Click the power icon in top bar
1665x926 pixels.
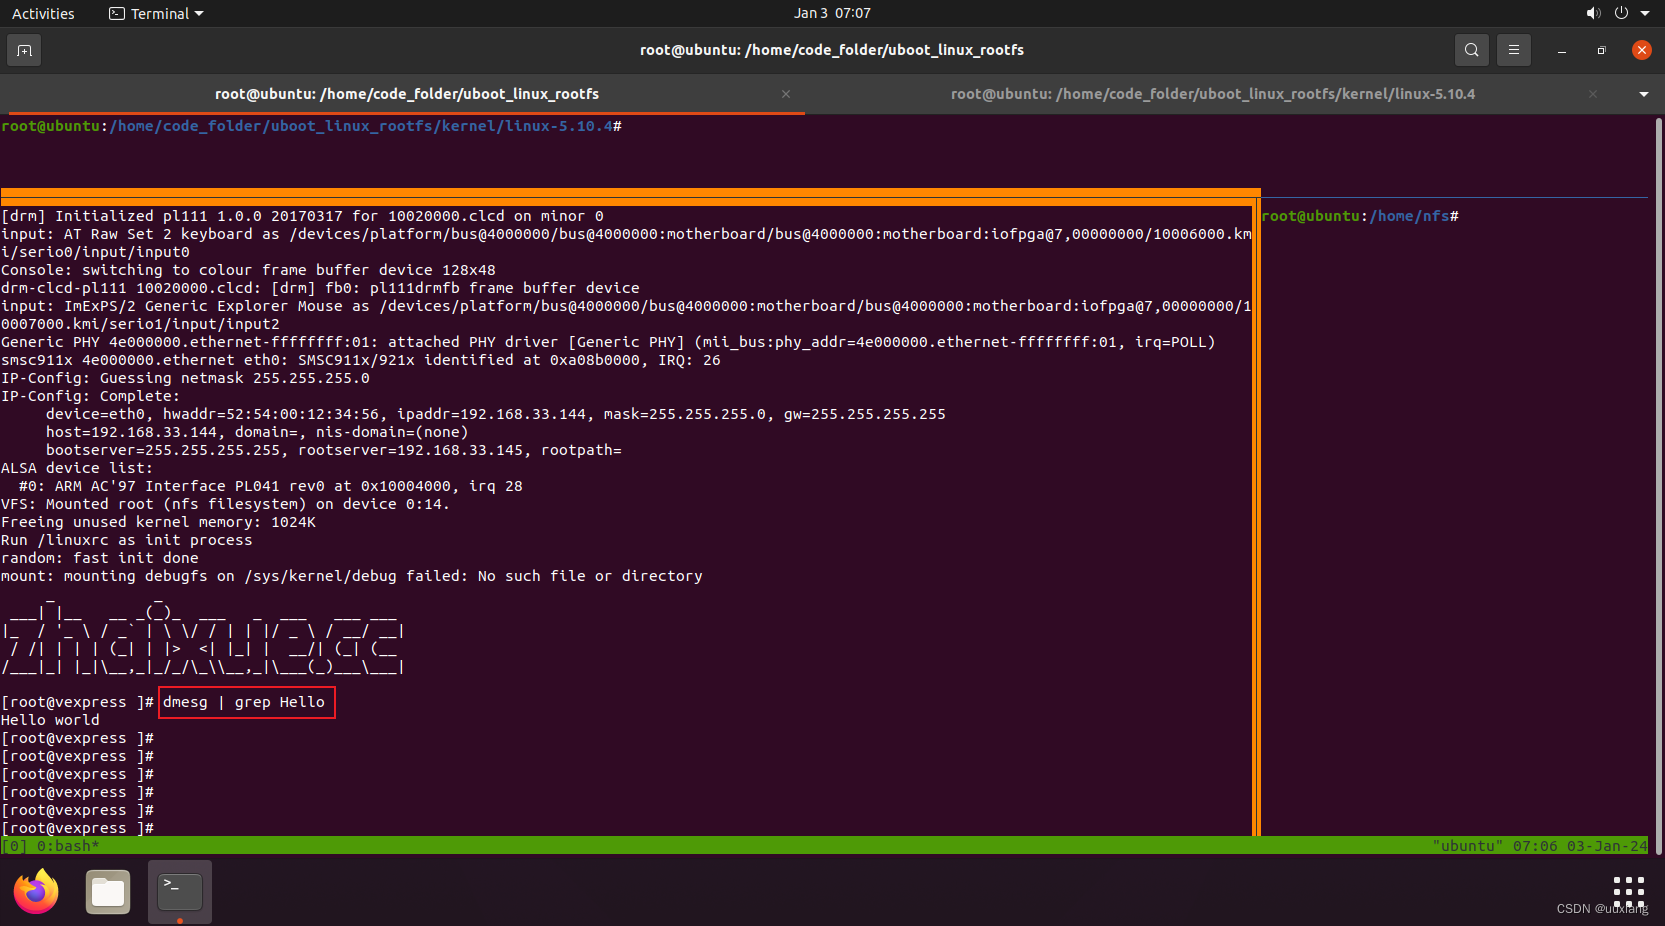(1621, 13)
